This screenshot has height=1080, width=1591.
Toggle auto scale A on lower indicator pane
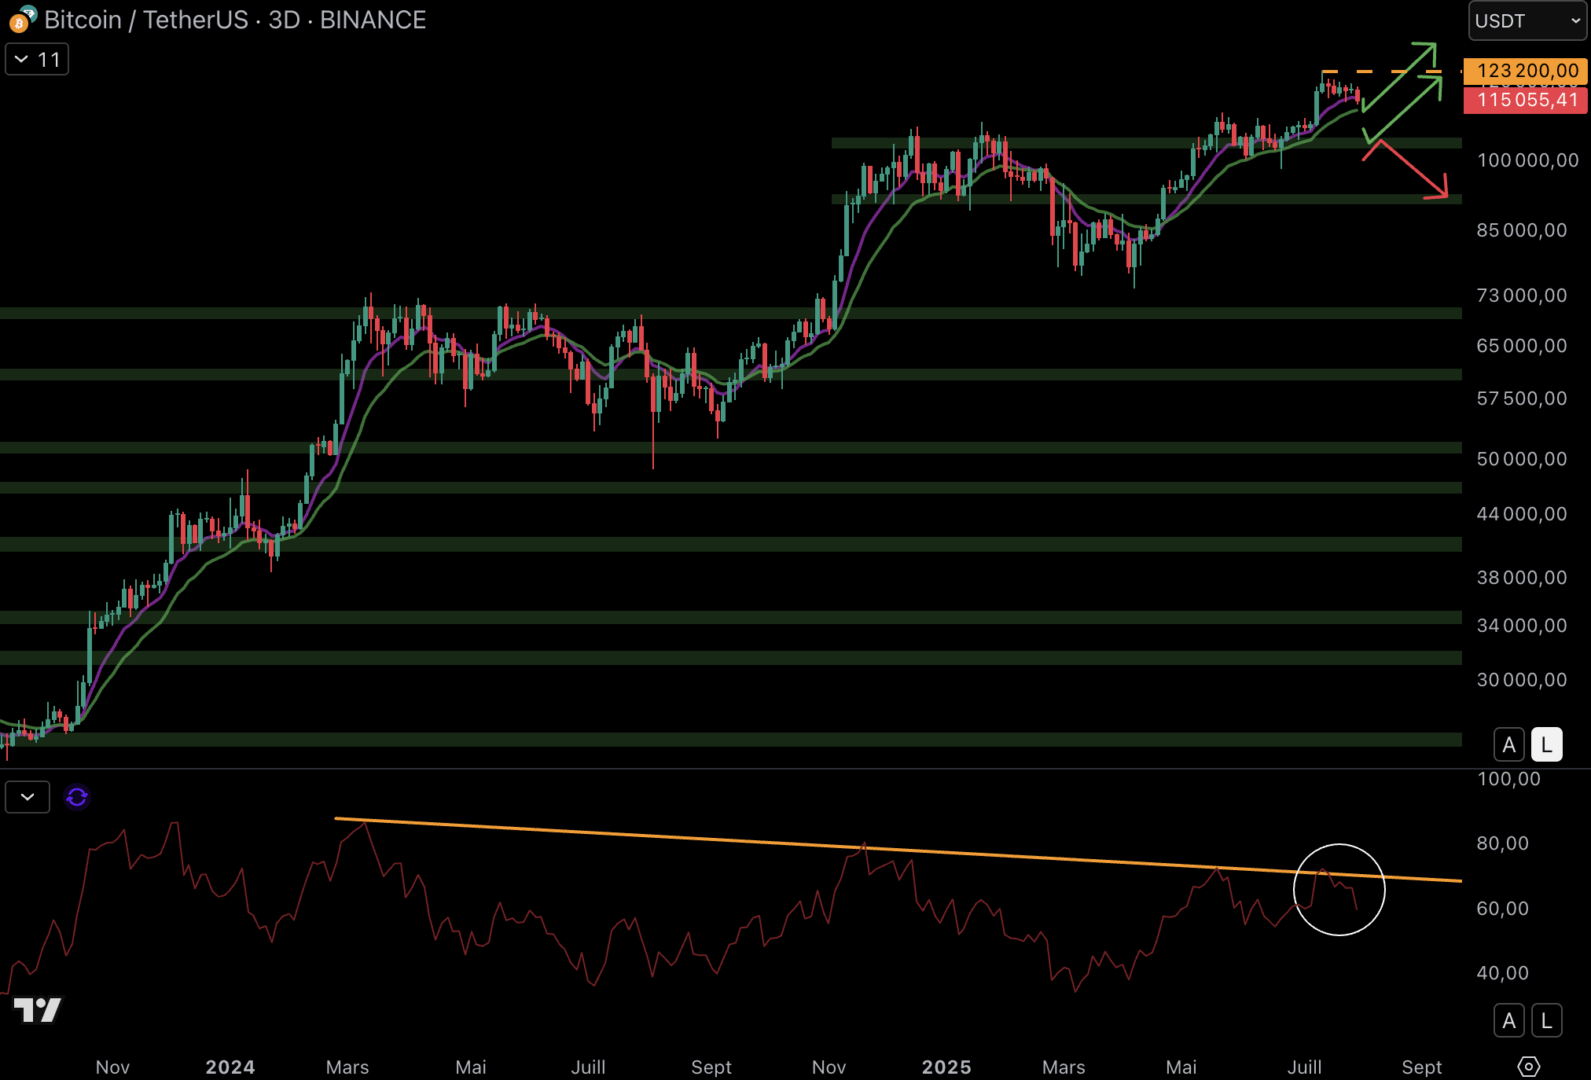[x=1509, y=1020]
